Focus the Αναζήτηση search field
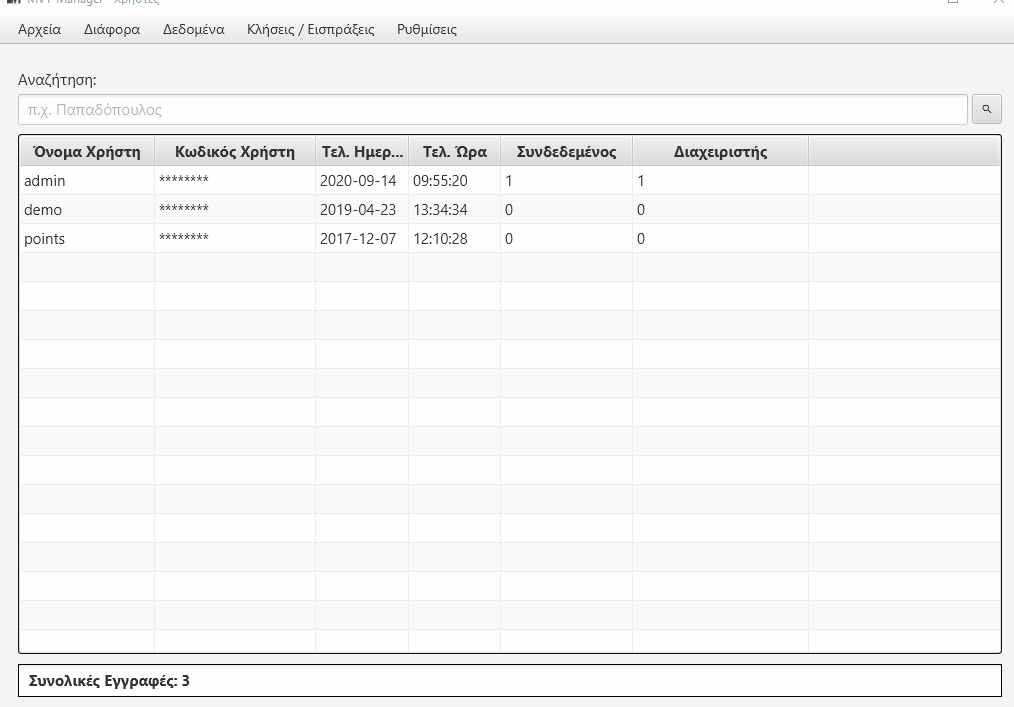Image resolution: width=1014 pixels, height=707 pixels. [x=493, y=109]
